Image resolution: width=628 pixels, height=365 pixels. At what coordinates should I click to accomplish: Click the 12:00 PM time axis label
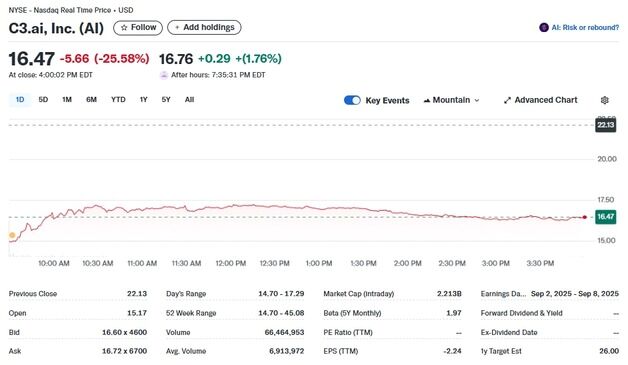231,263
